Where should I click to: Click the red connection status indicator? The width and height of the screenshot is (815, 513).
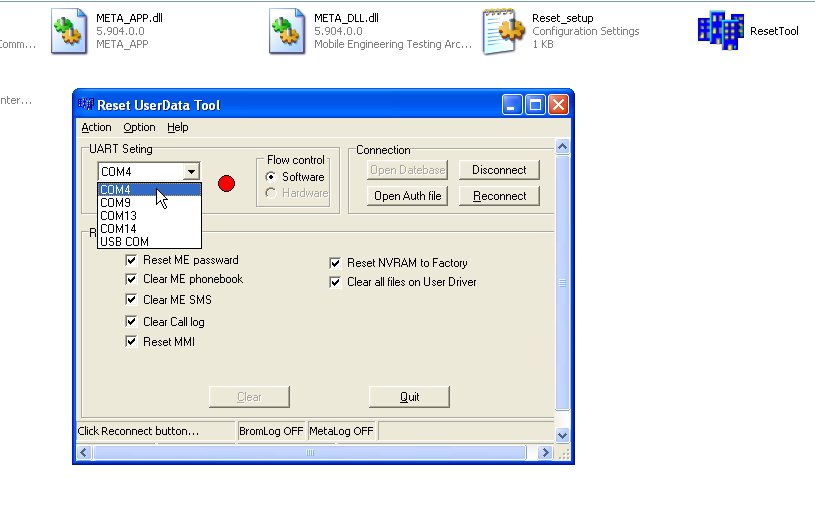point(226,183)
